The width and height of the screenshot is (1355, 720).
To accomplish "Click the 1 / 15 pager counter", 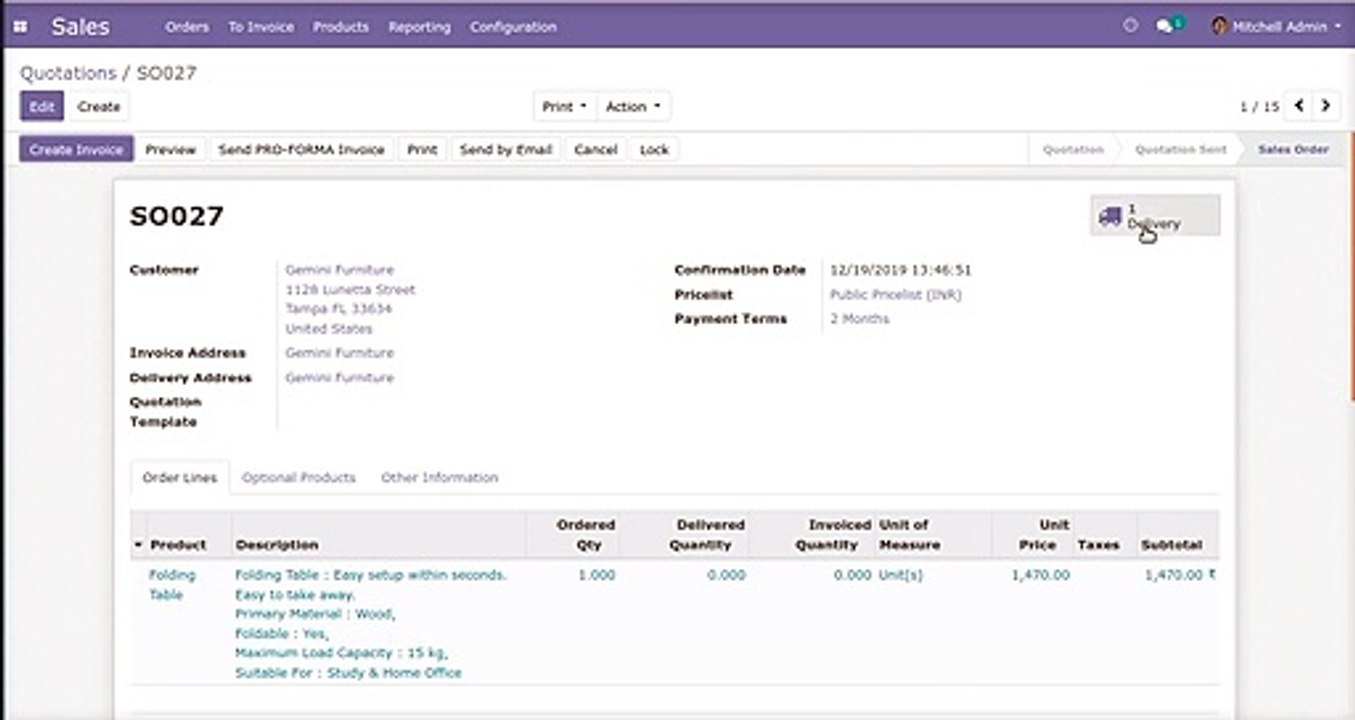I will pos(1259,106).
